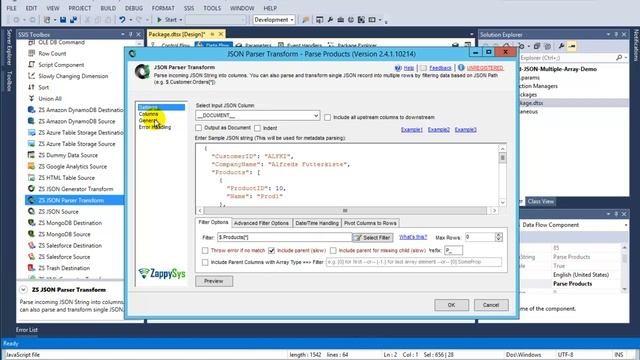Open the SSIS Toolbox window options arrow
Viewport: 640px width, 360px height.
[123, 35]
